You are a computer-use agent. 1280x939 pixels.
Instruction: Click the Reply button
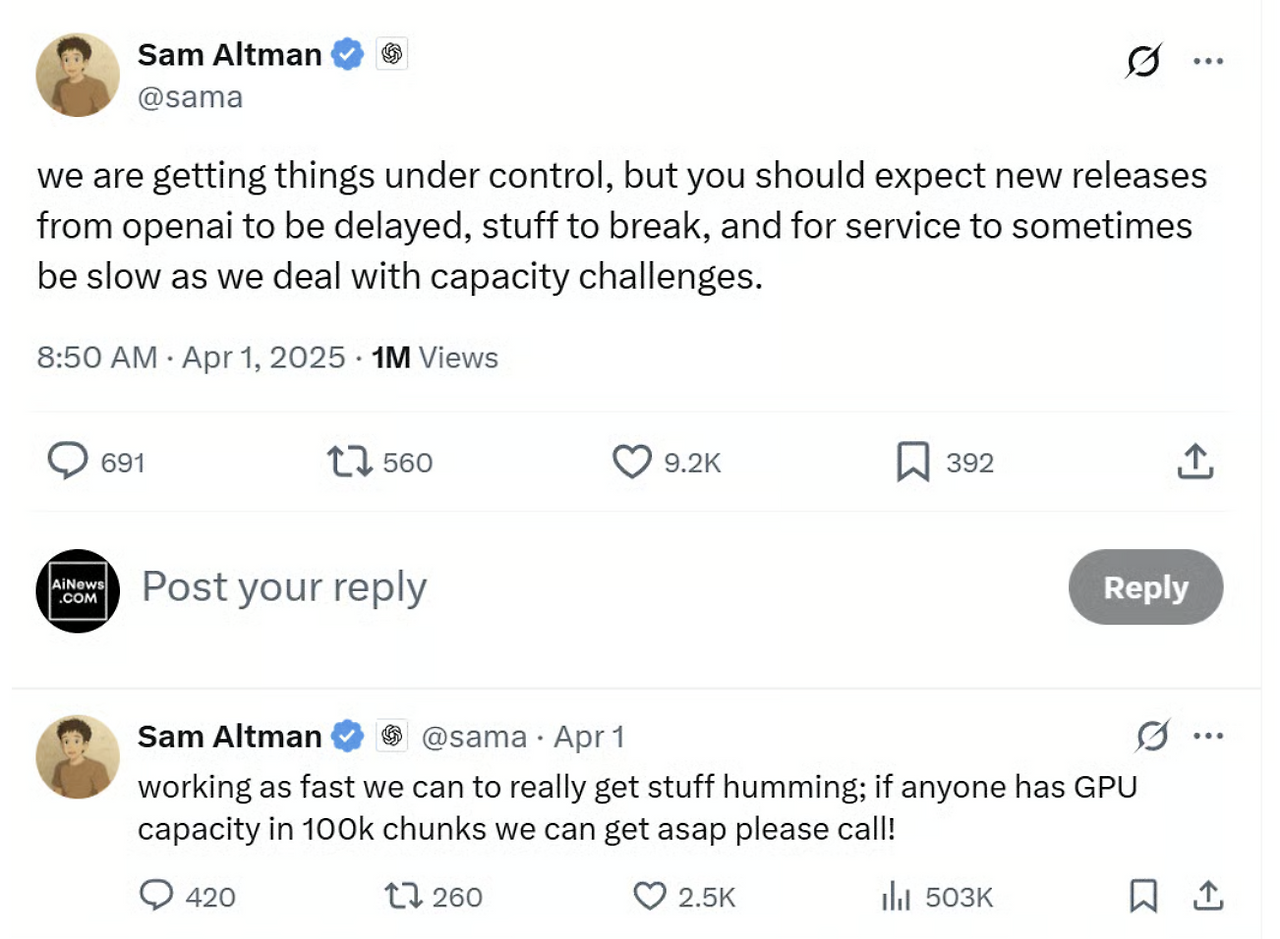coord(1145,588)
